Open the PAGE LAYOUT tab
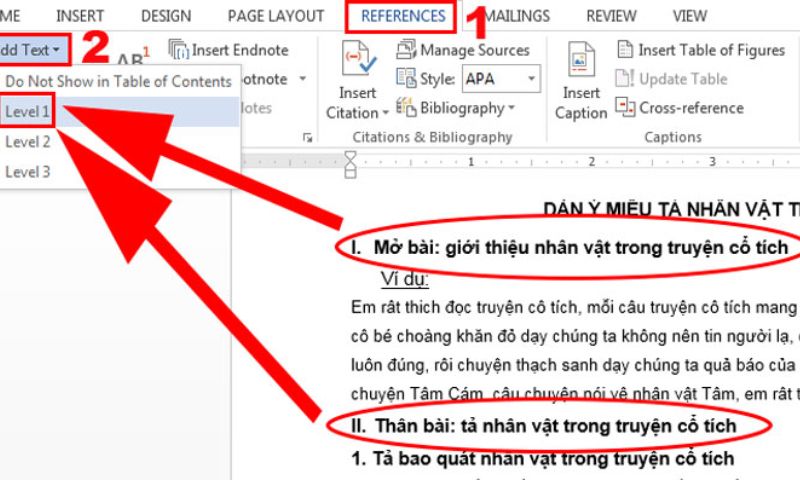800x480 pixels. pyautogui.click(x=276, y=16)
